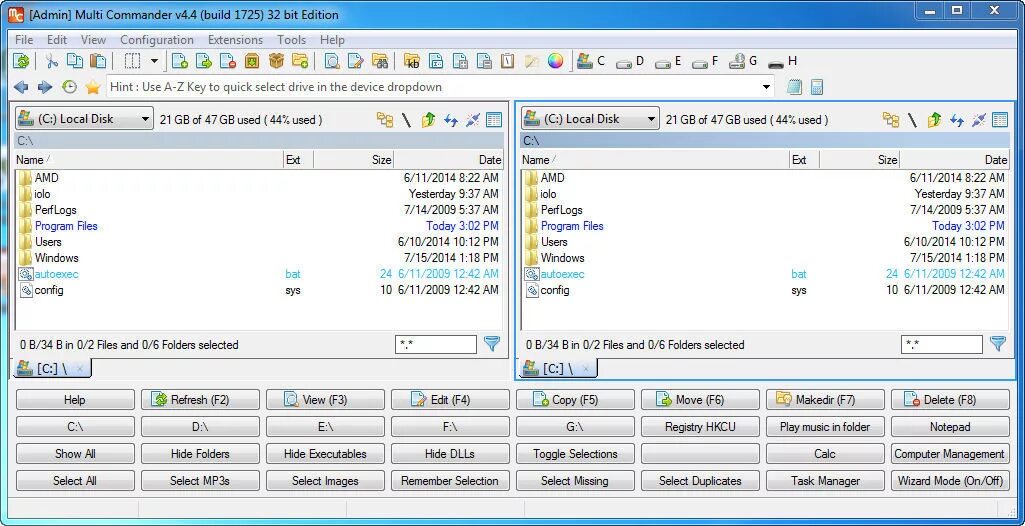Select Windows folder in left panel
The width and height of the screenshot is (1025, 526).
tap(259, 258)
